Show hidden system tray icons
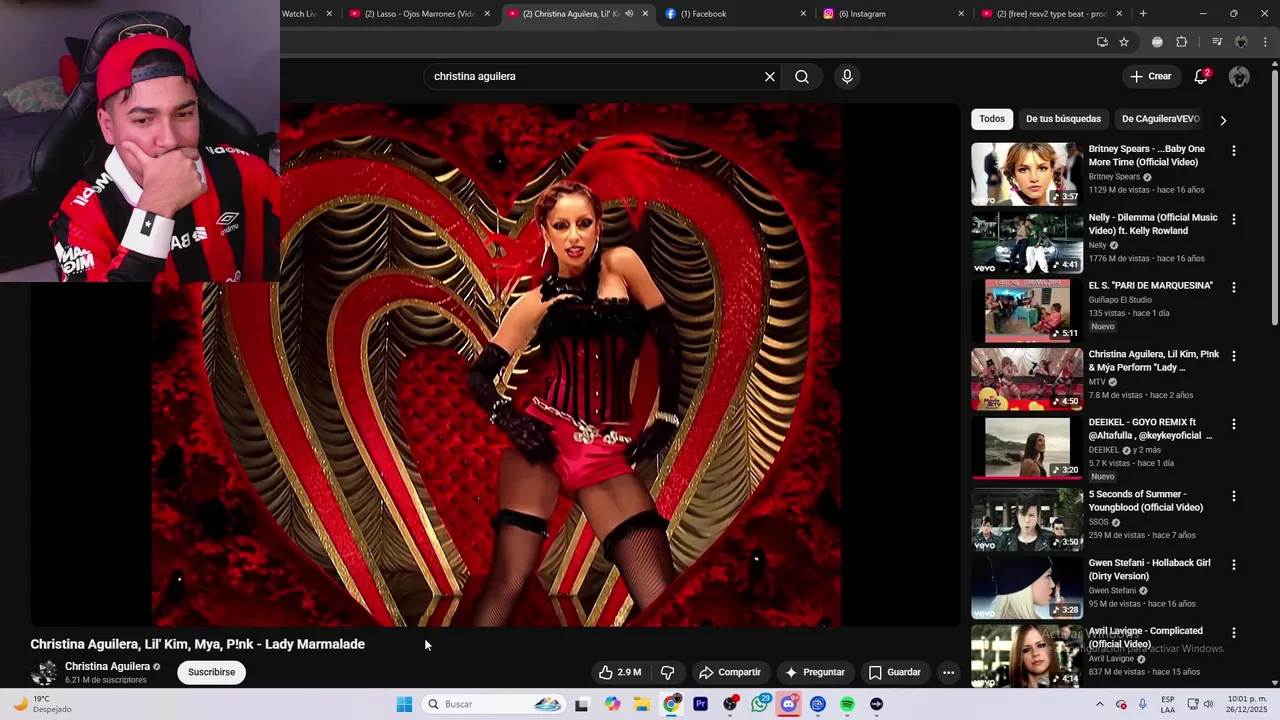Image resolution: width=1280 pixels, height=720 pixels. point(1100,704)
